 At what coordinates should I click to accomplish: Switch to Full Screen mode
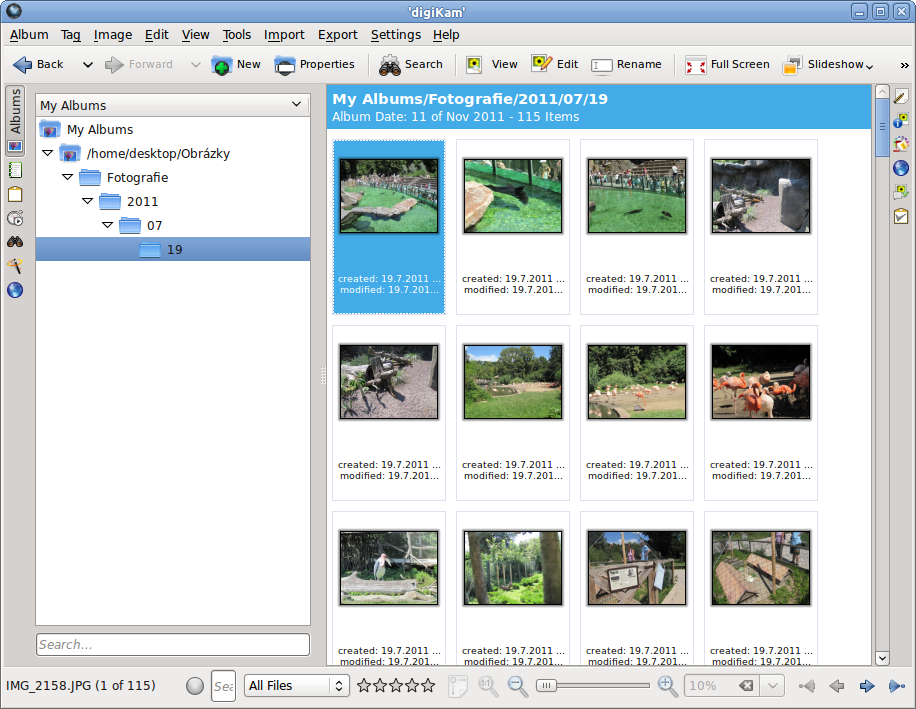pos(727,64)
